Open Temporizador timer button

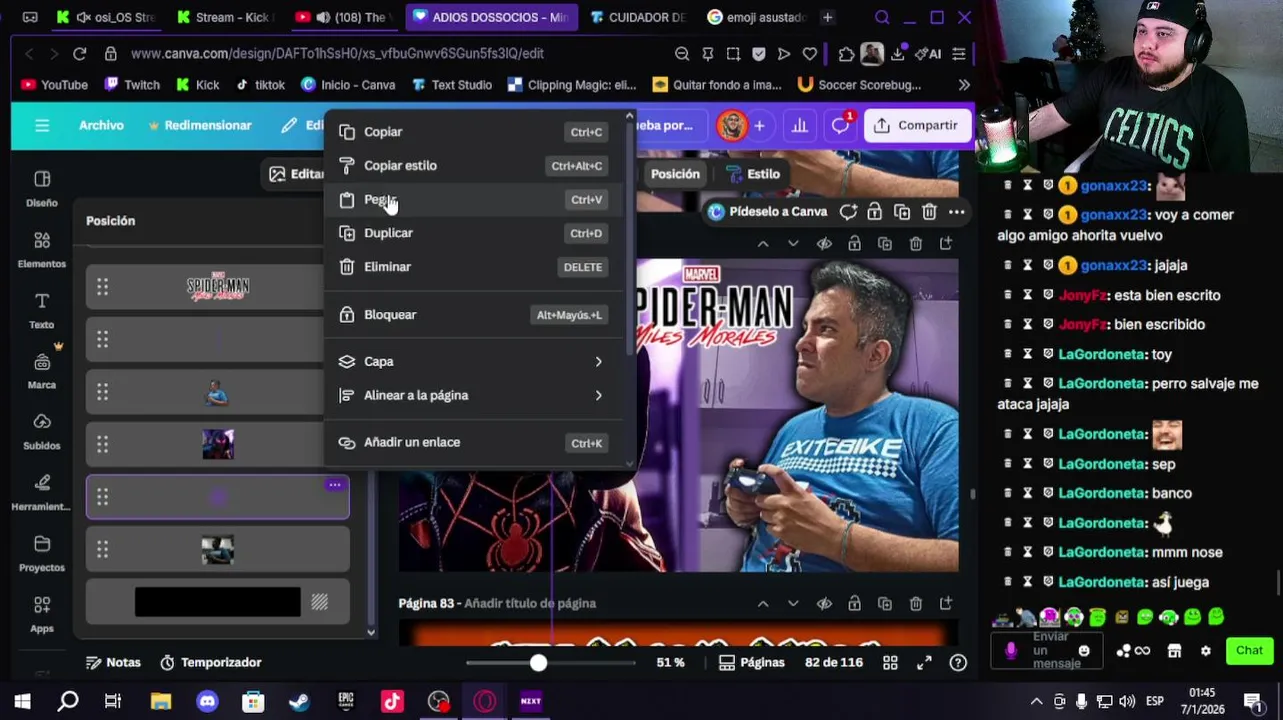pos(210,662)
